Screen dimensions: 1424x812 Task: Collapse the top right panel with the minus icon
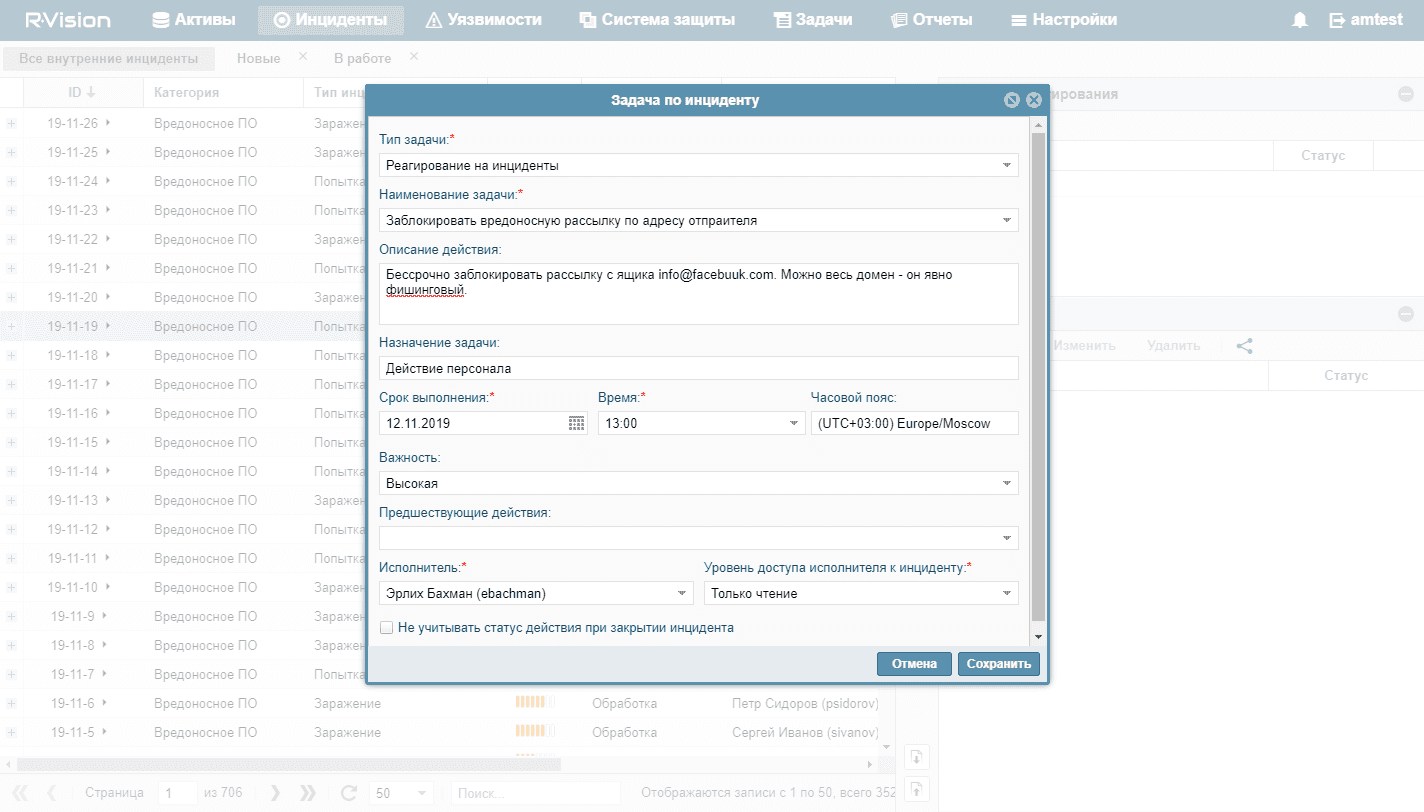click(x=1406, y=94)
